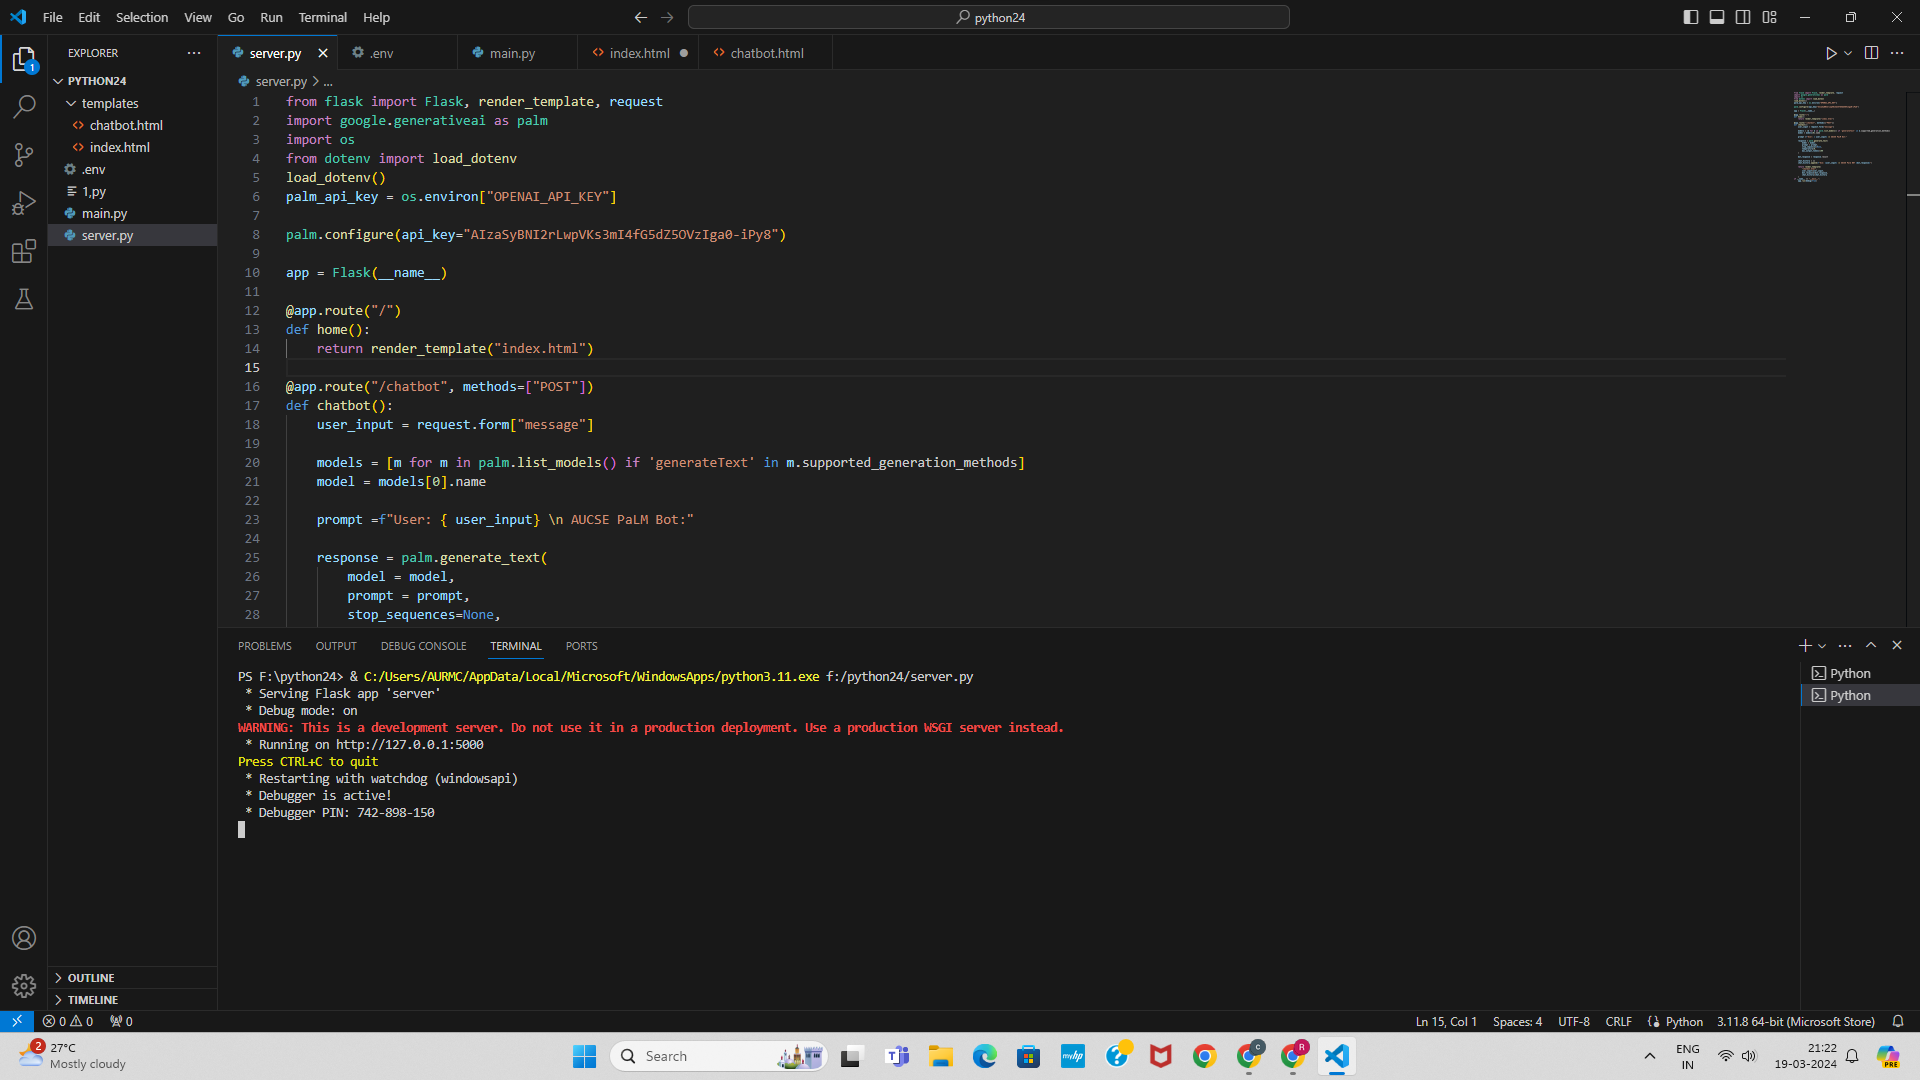Toggle the secondary side bar
The image size is (1920, 1080).
point(1743,17)
